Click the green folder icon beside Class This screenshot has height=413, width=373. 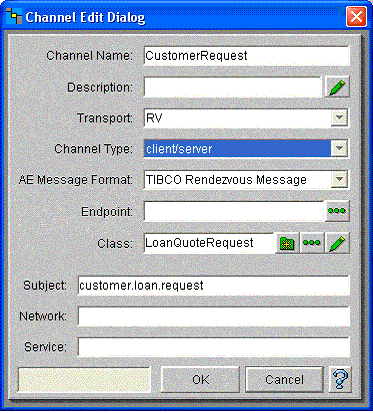pos(287,243)
